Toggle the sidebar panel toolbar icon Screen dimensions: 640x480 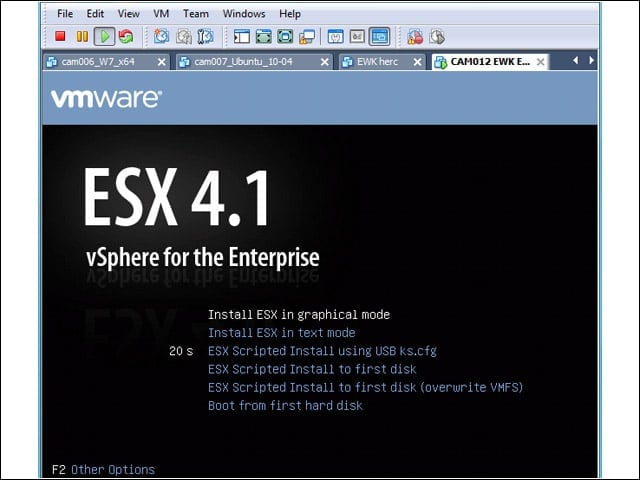point(242,36)
